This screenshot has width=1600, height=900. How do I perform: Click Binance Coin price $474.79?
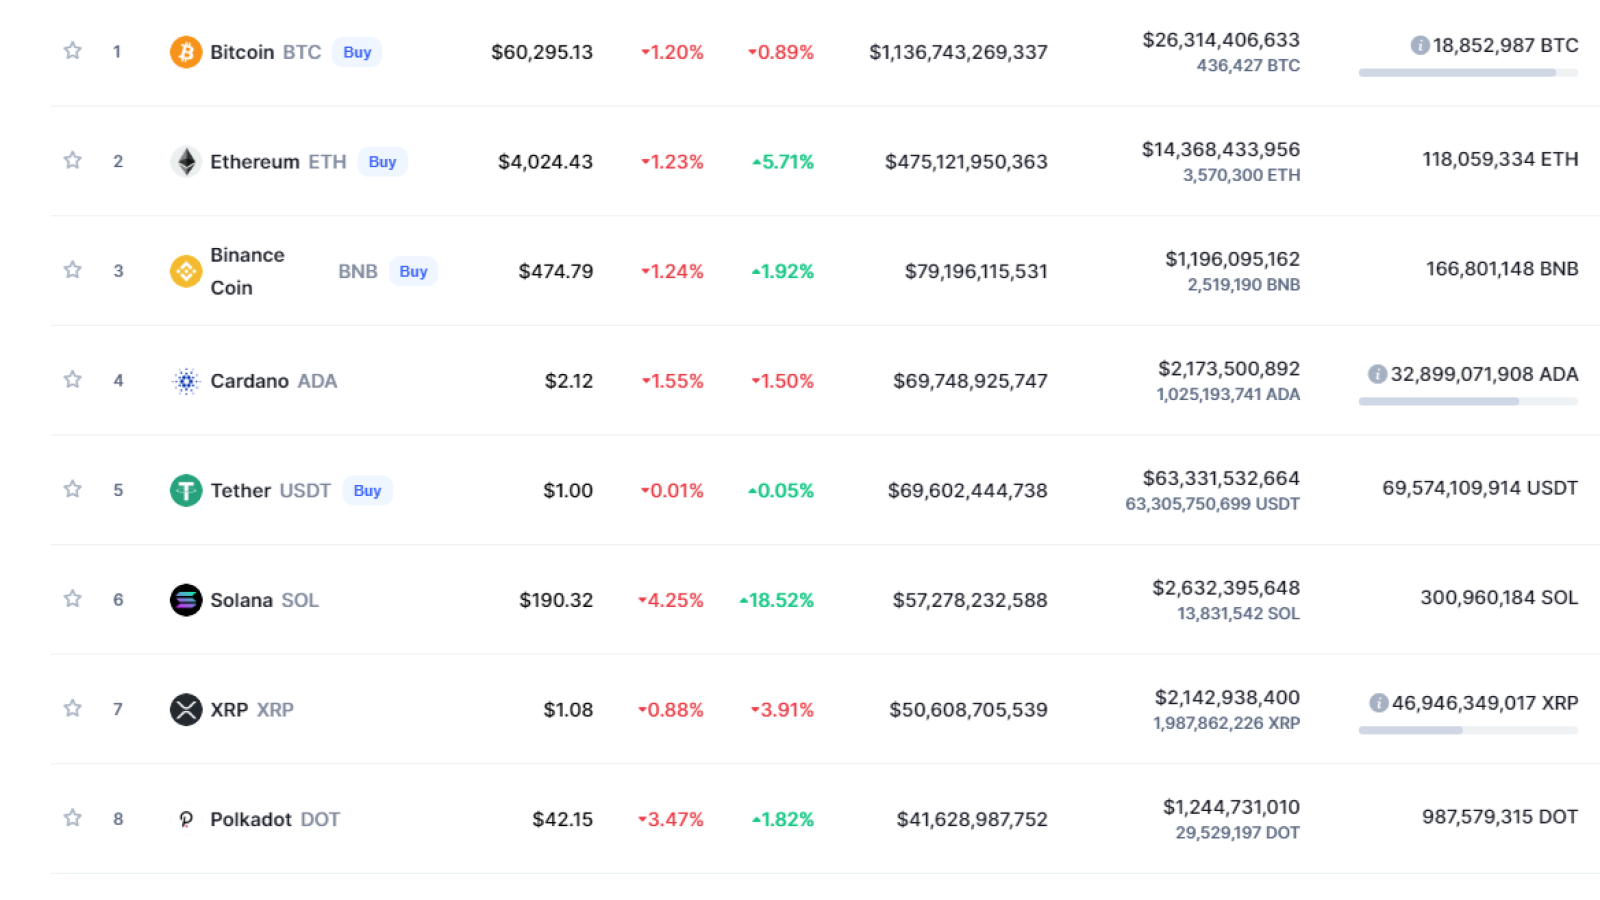click(x=556, y=271)
